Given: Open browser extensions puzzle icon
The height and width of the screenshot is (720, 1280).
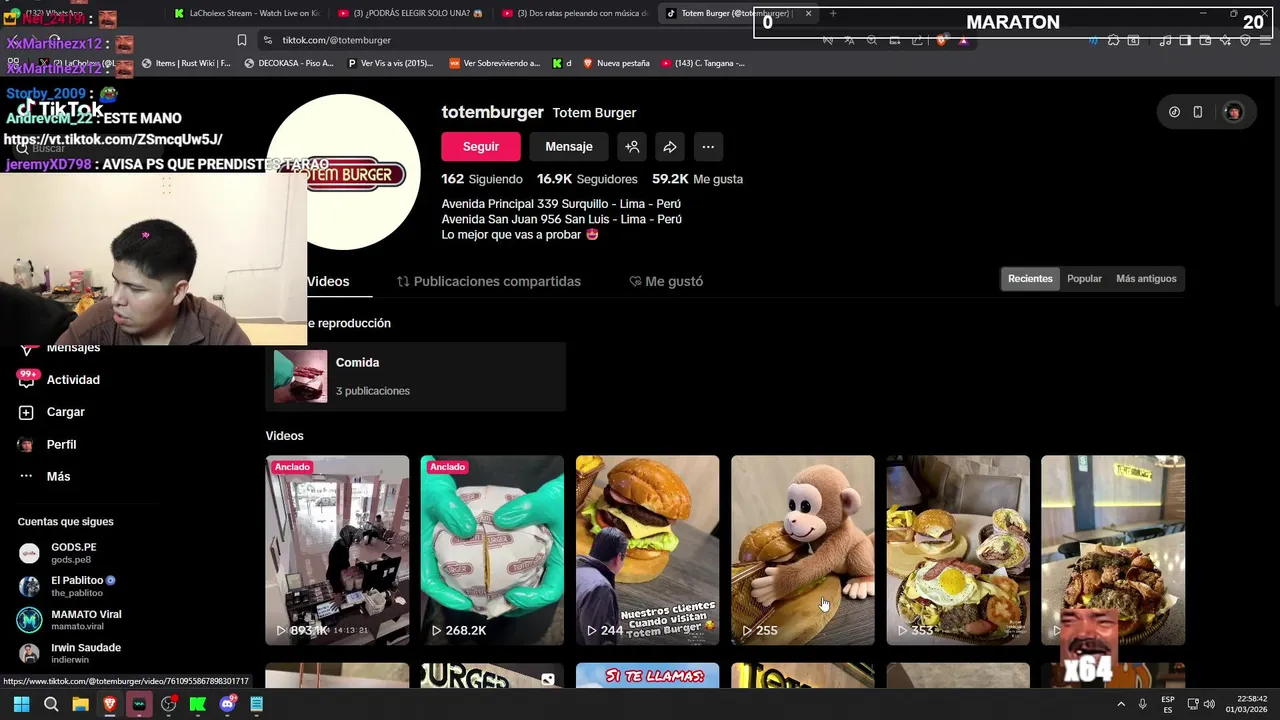Looking at the screenshot, I should 1113,40.
